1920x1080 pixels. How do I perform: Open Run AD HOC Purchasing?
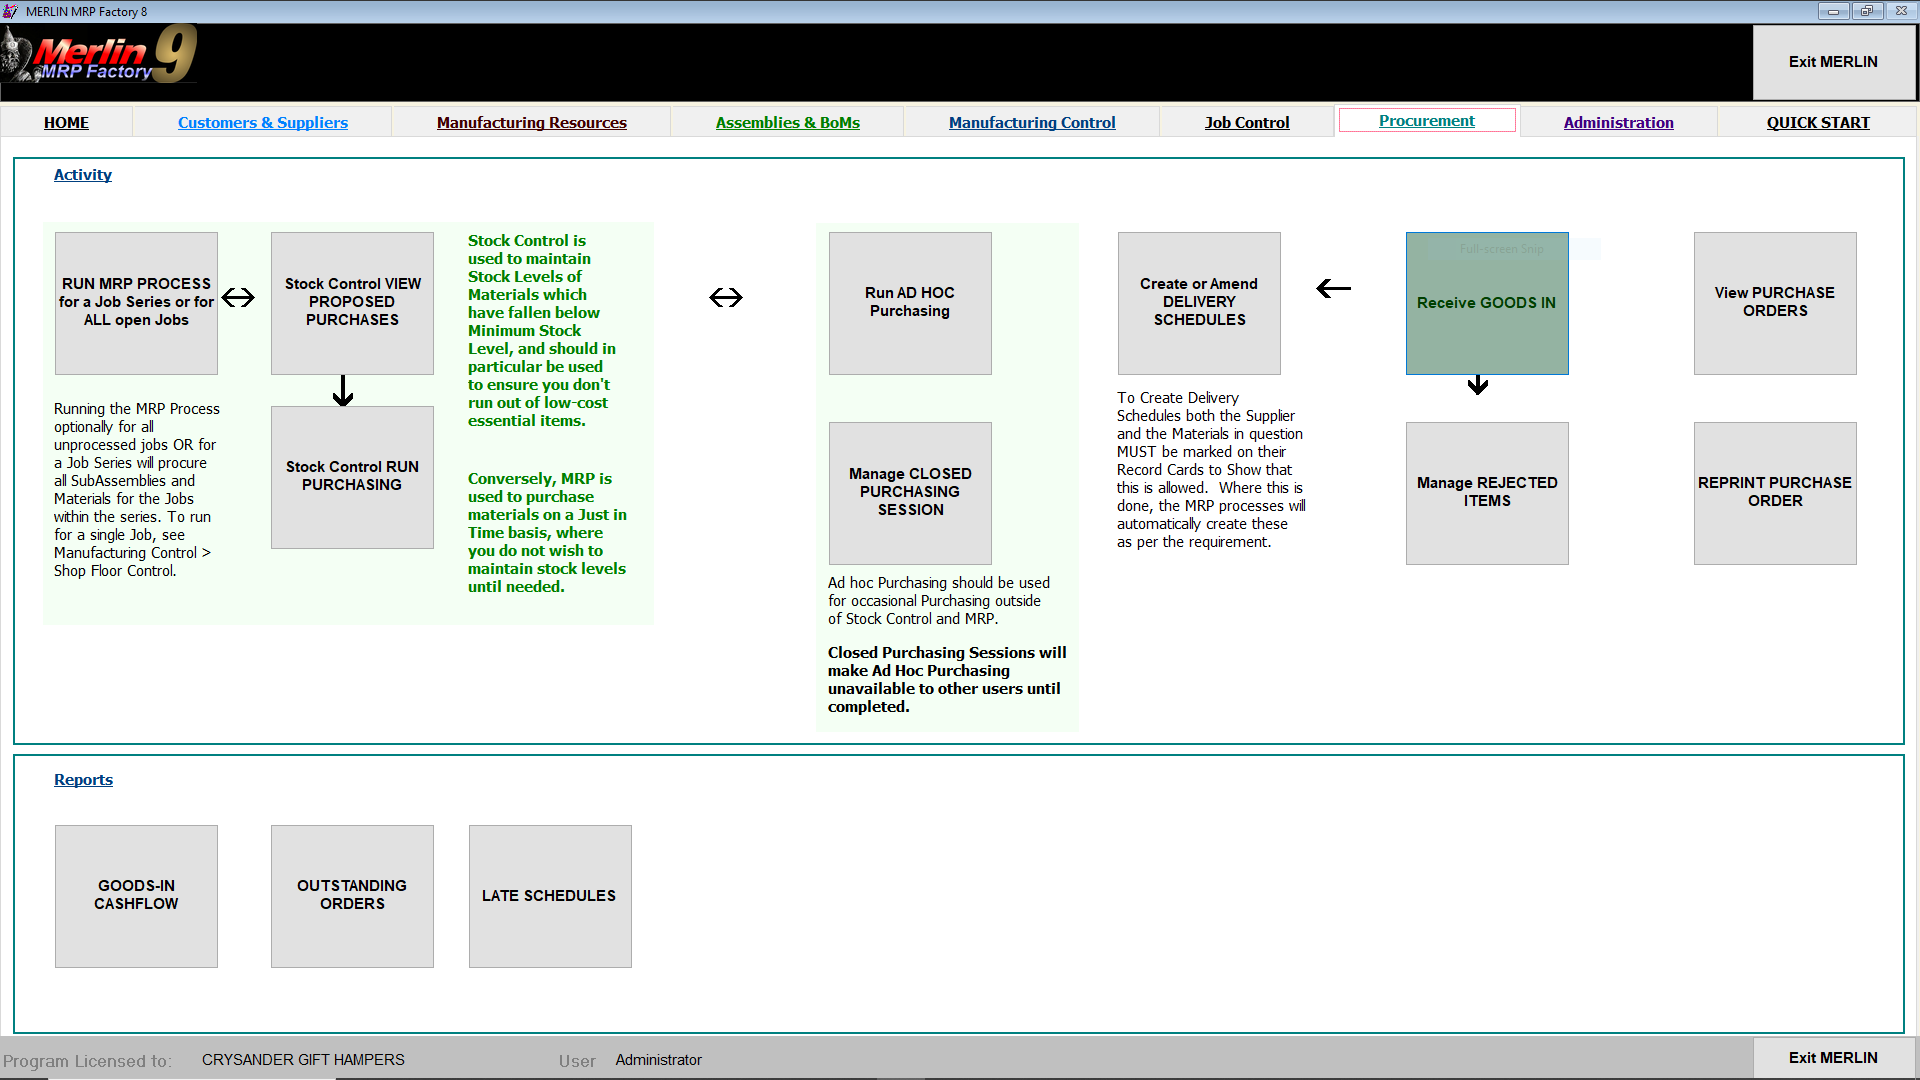click(910, 303)
